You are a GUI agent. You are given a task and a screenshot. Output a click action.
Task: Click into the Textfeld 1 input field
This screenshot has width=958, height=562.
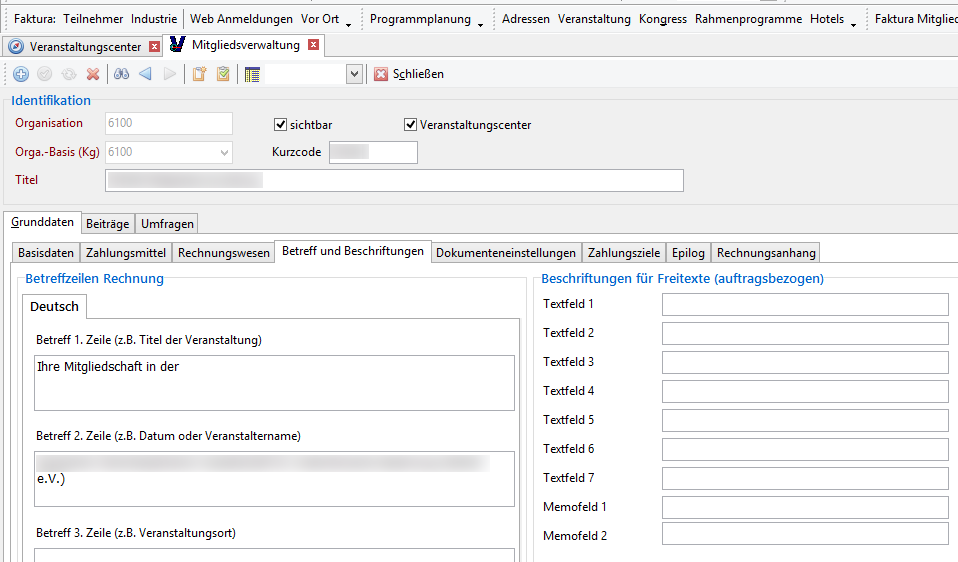(804, 304)
